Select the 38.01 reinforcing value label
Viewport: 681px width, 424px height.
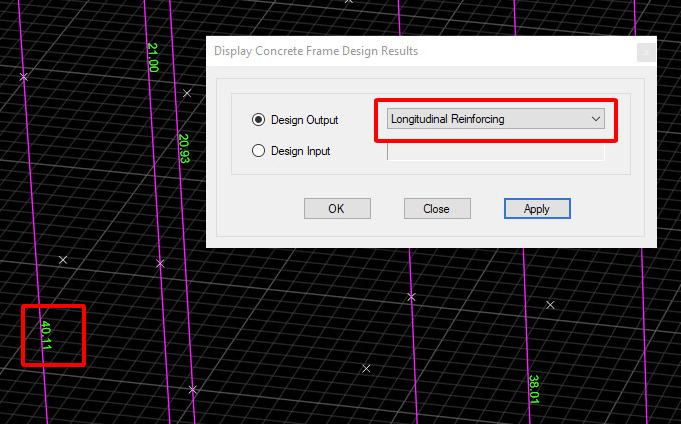(534, 389)
